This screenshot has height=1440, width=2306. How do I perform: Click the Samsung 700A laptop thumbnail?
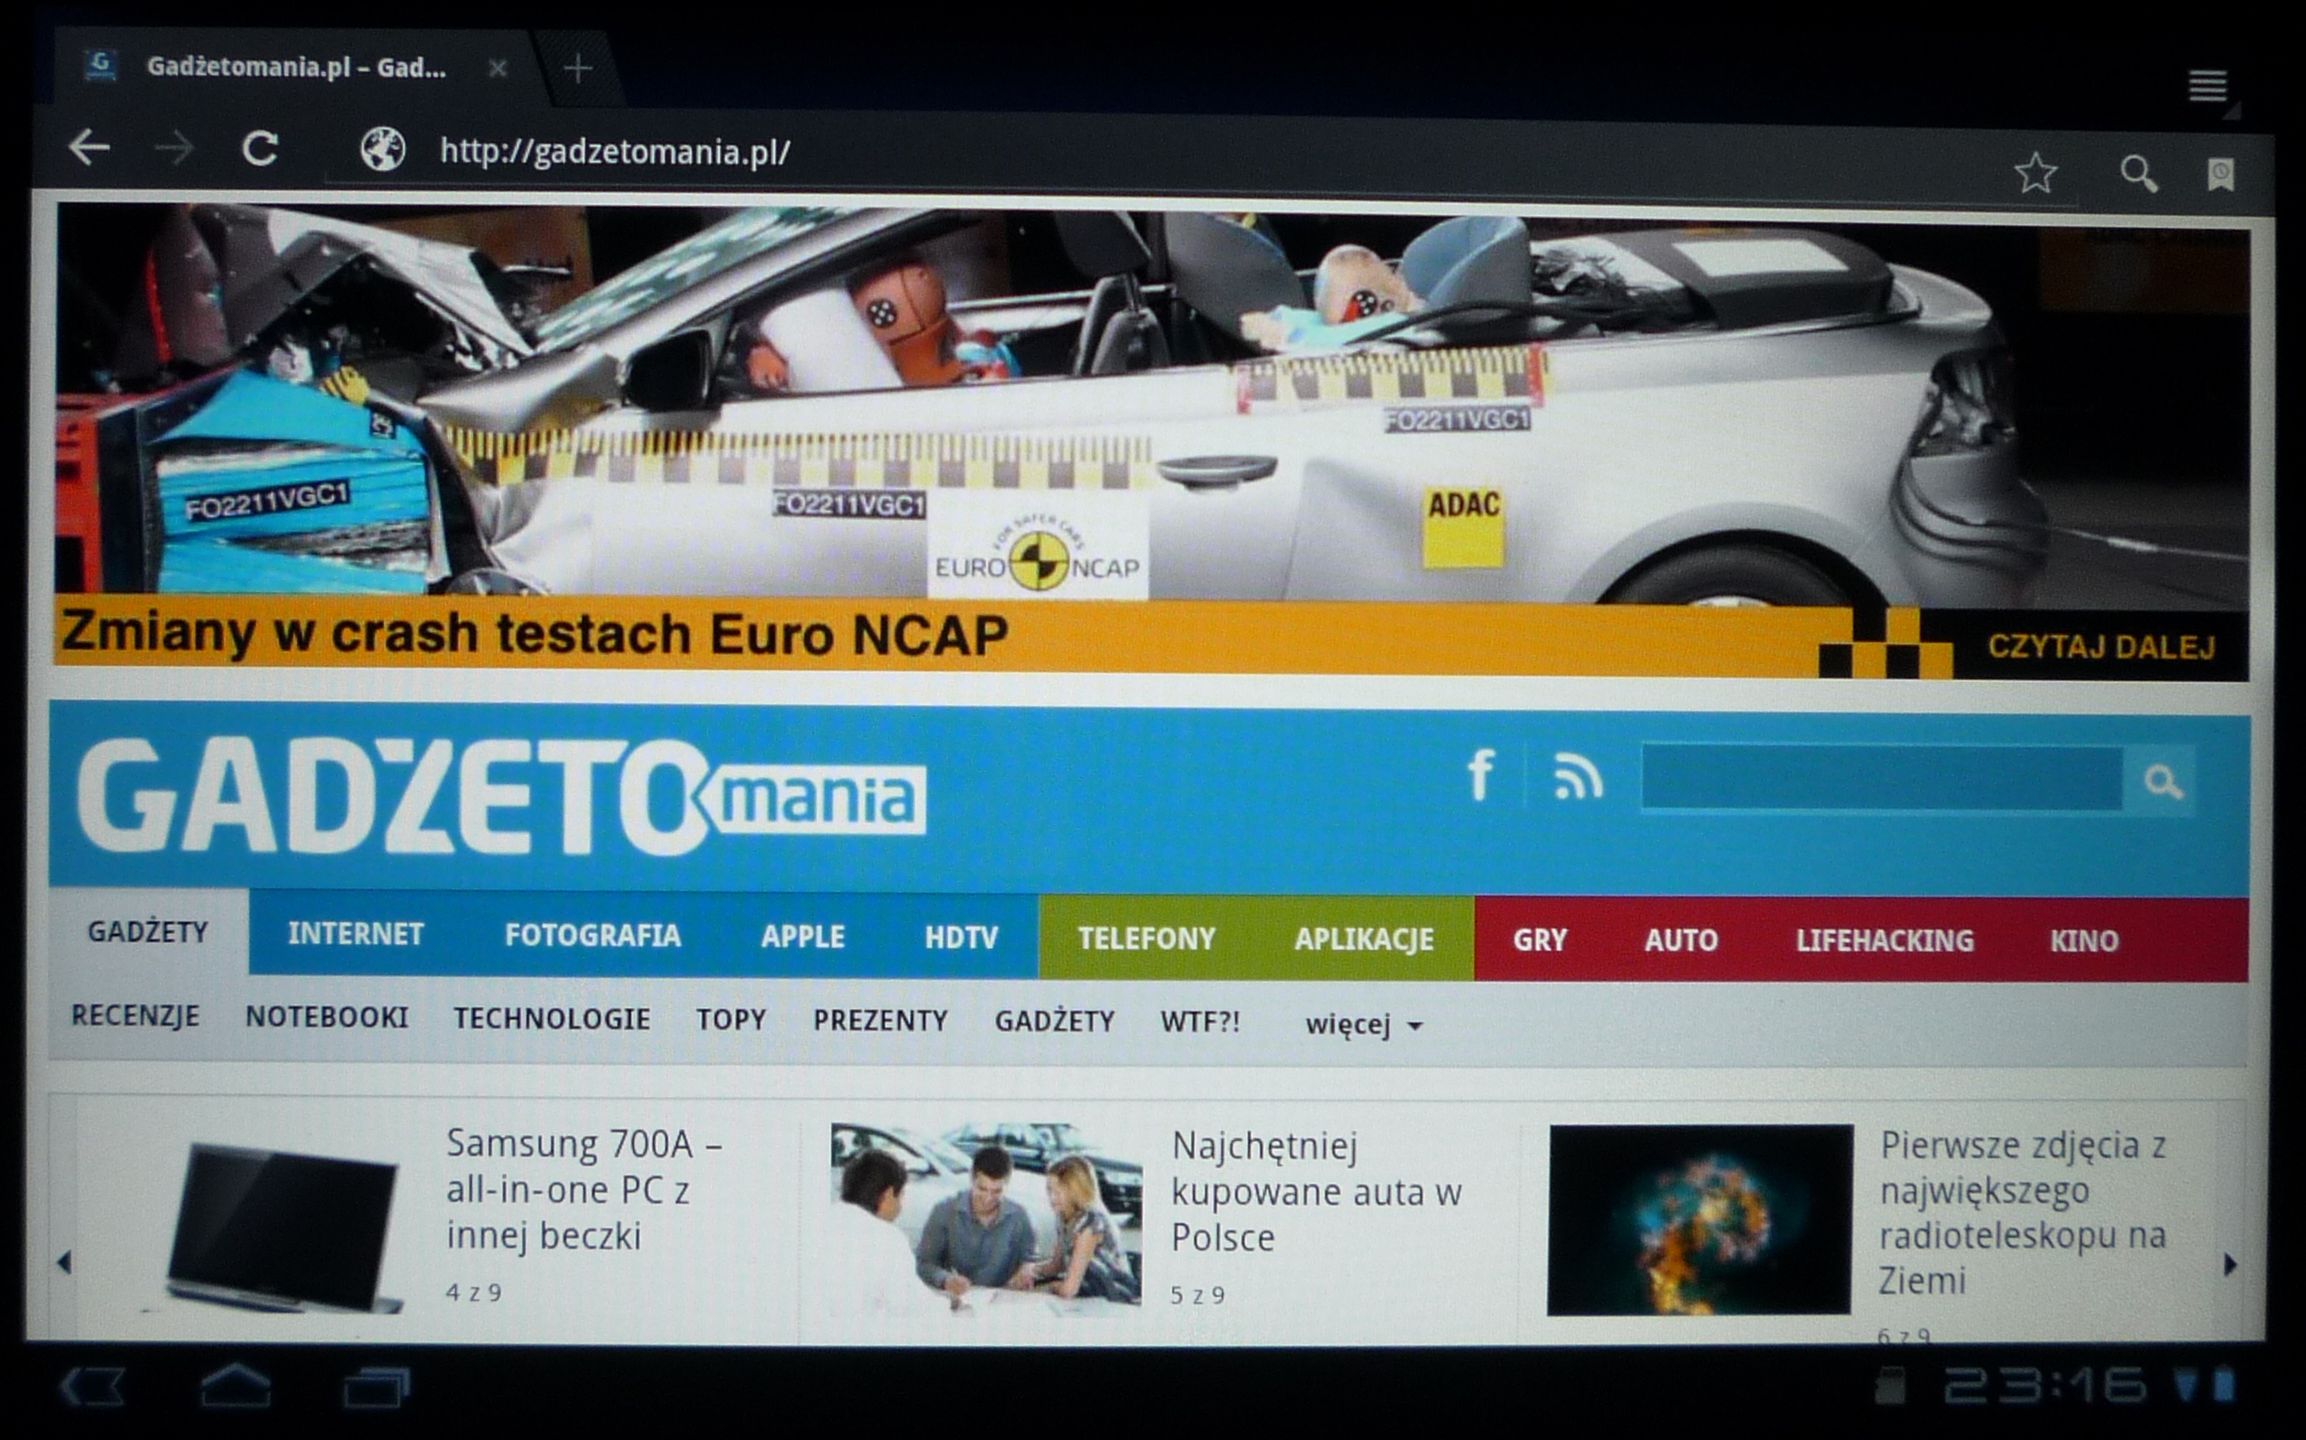275,1227
